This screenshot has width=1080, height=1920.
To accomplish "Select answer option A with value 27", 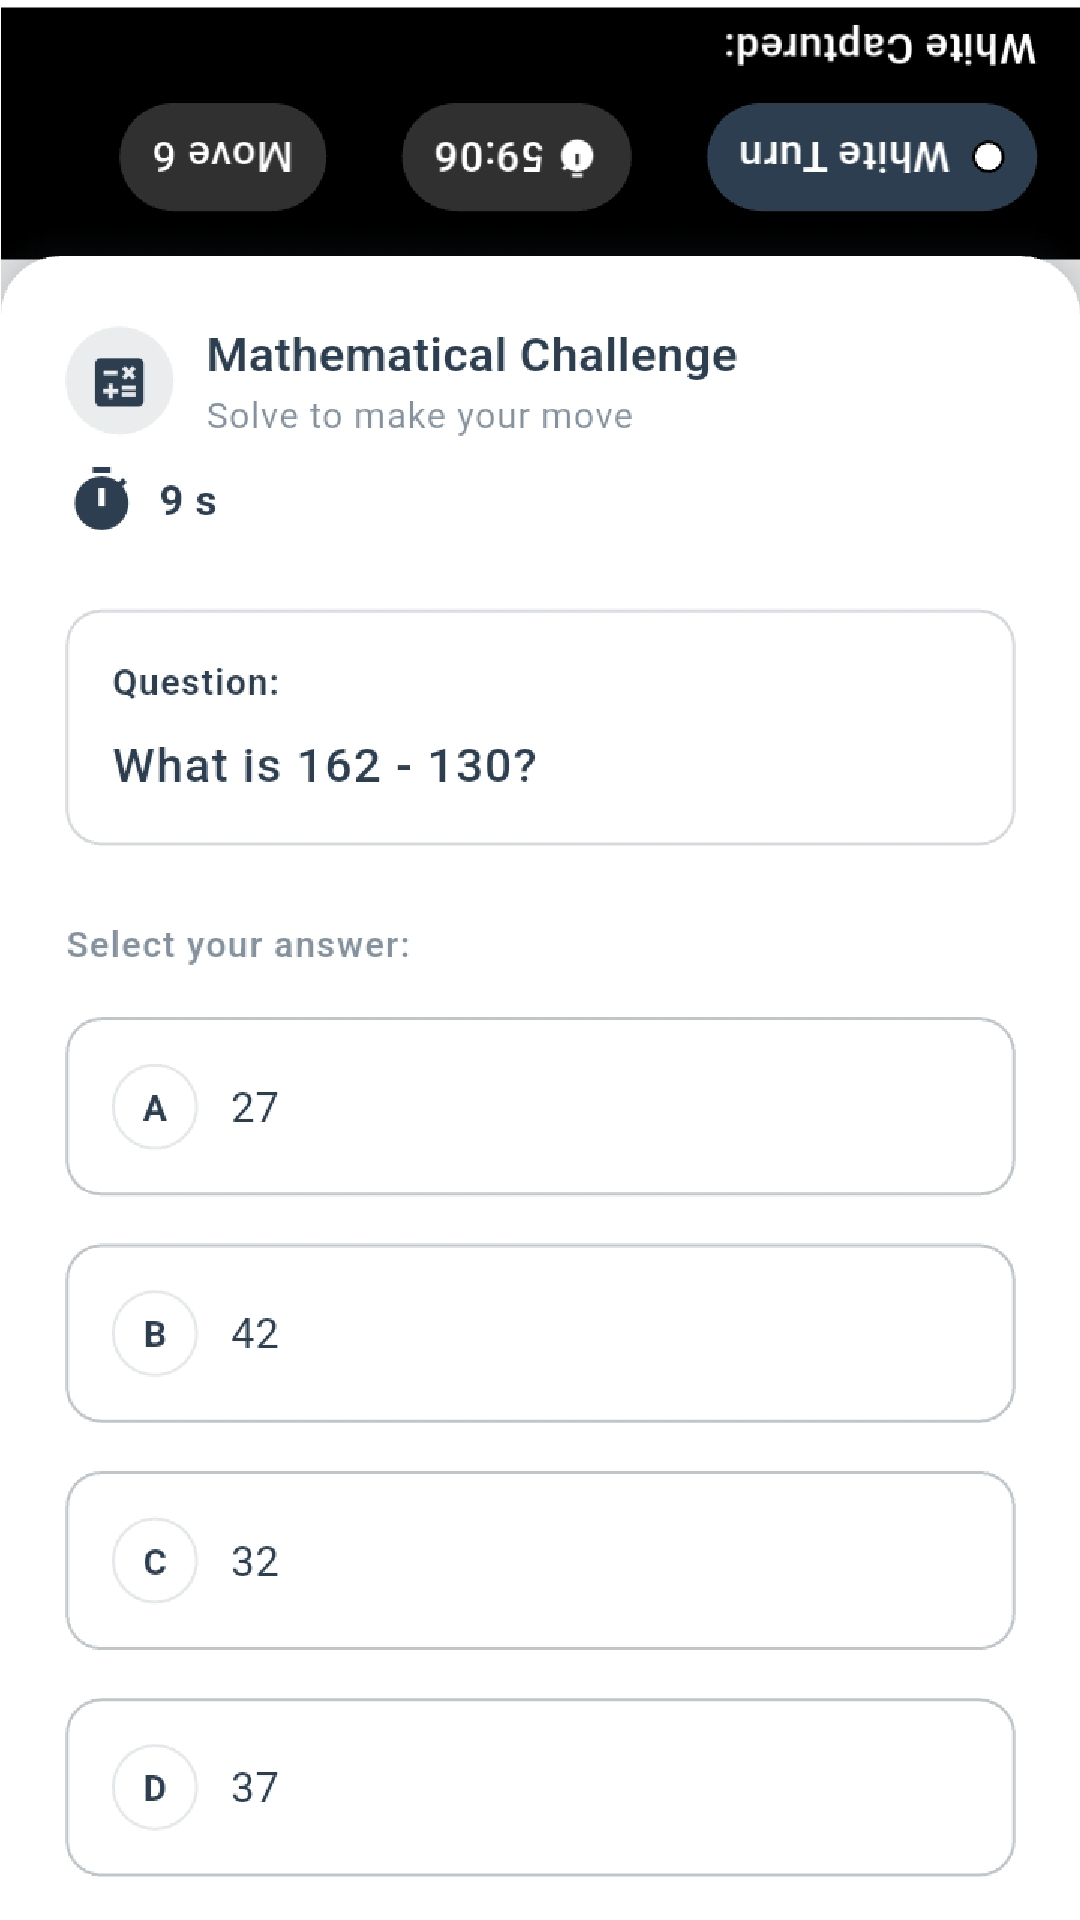I will click(x=540, y=1106).
